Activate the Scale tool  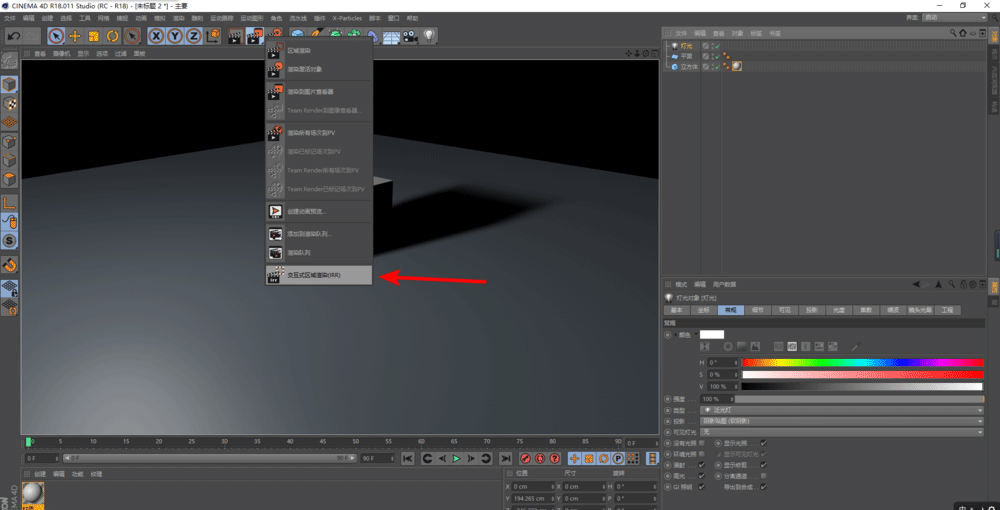tap(94, 36)
